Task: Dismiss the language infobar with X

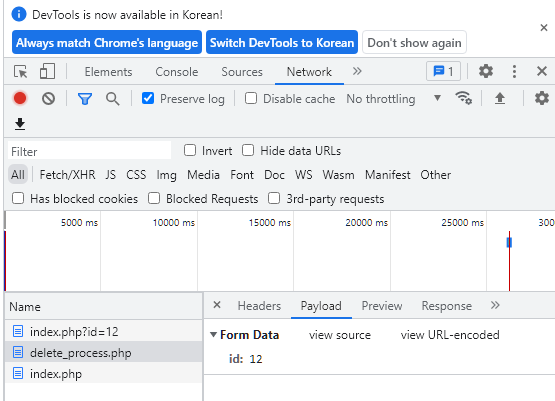Action: click(x=544, y=28)
